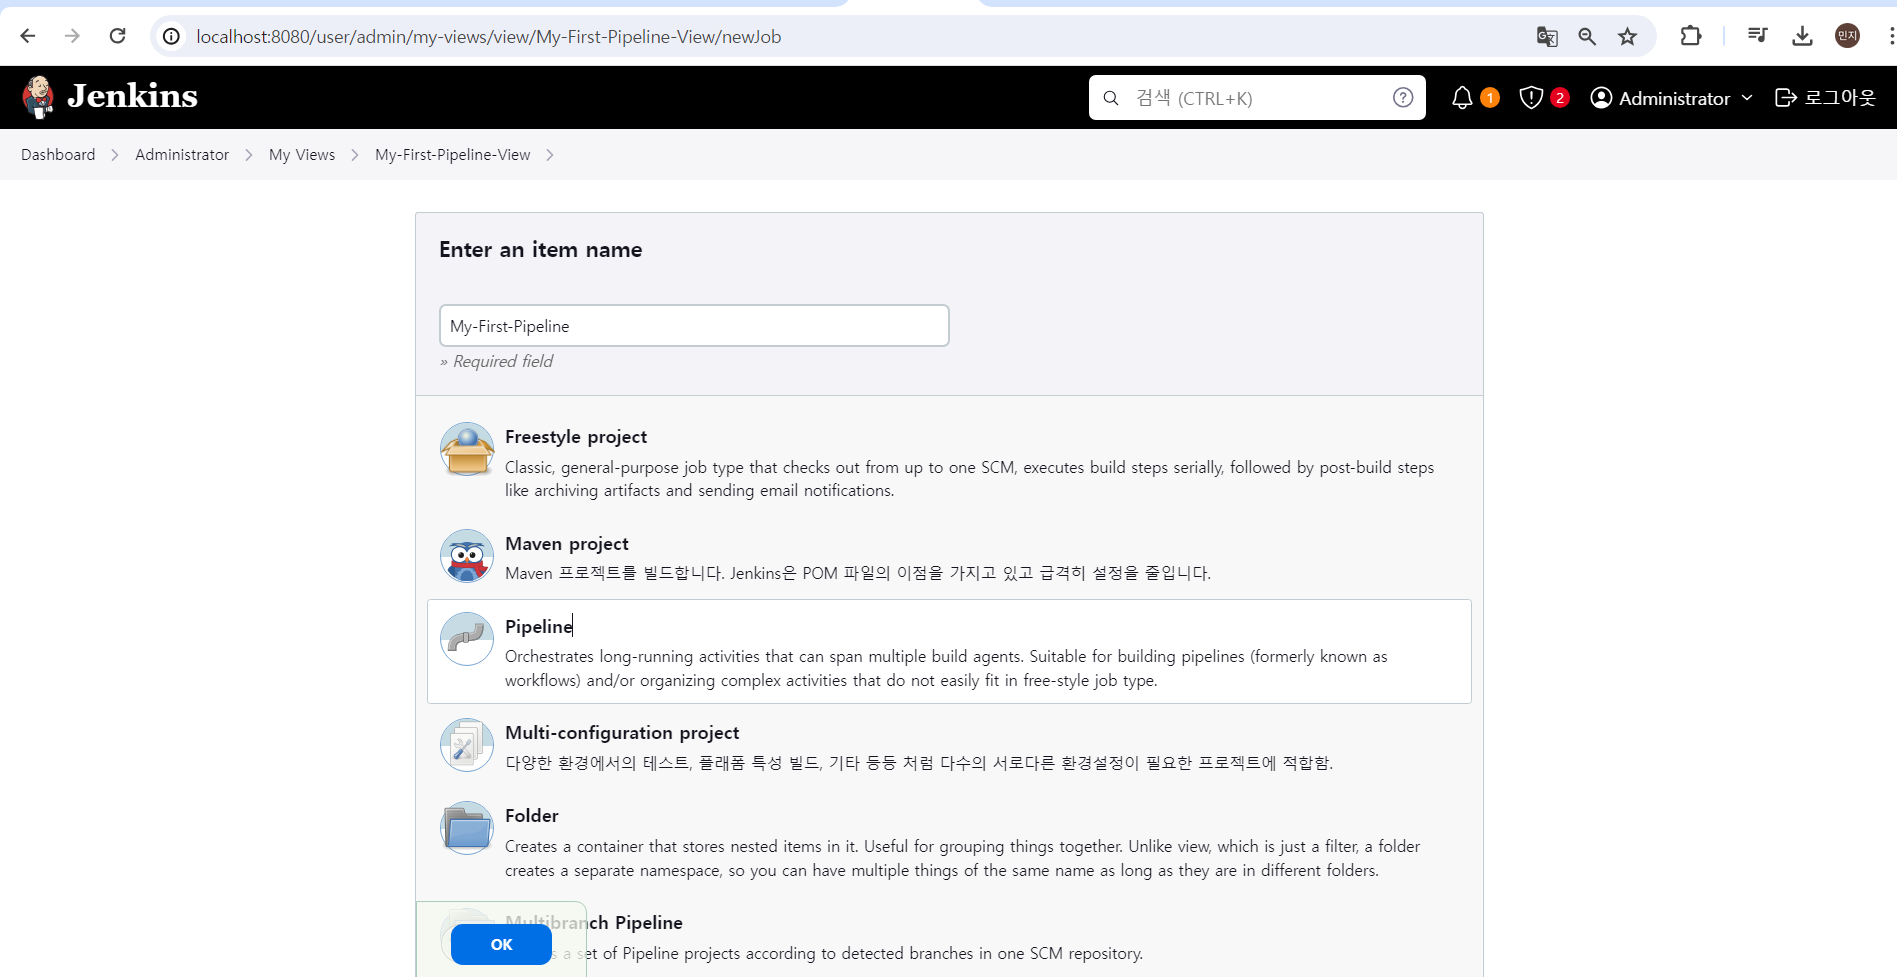
Task: Expand chevron after Administrator breadcrumb
Action: [x=249, y=155]
